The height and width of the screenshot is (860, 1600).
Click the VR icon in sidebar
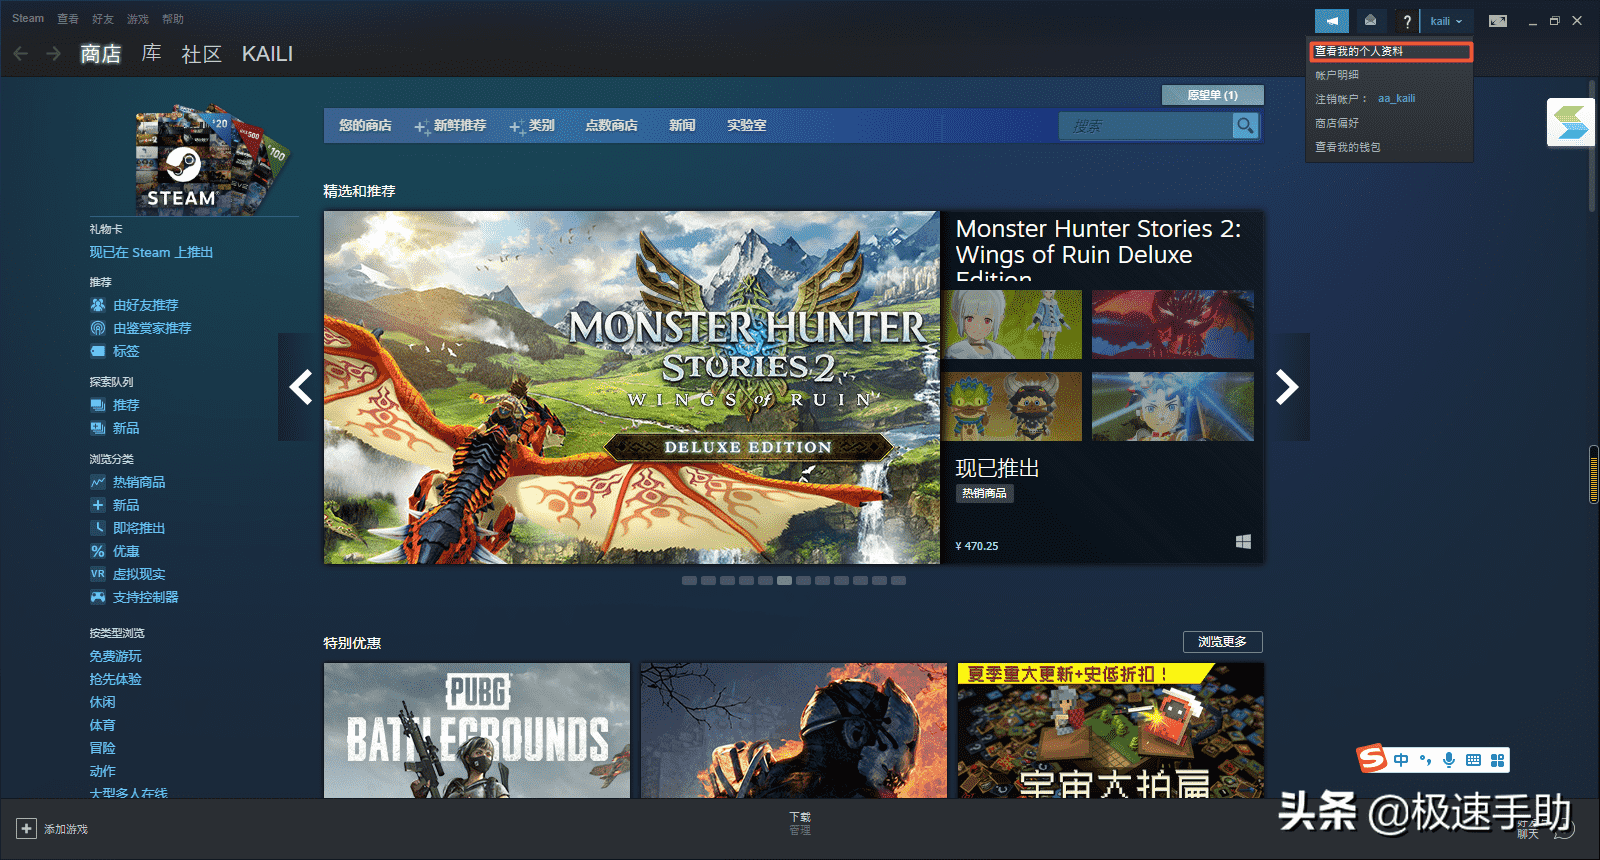pos(98,574)
